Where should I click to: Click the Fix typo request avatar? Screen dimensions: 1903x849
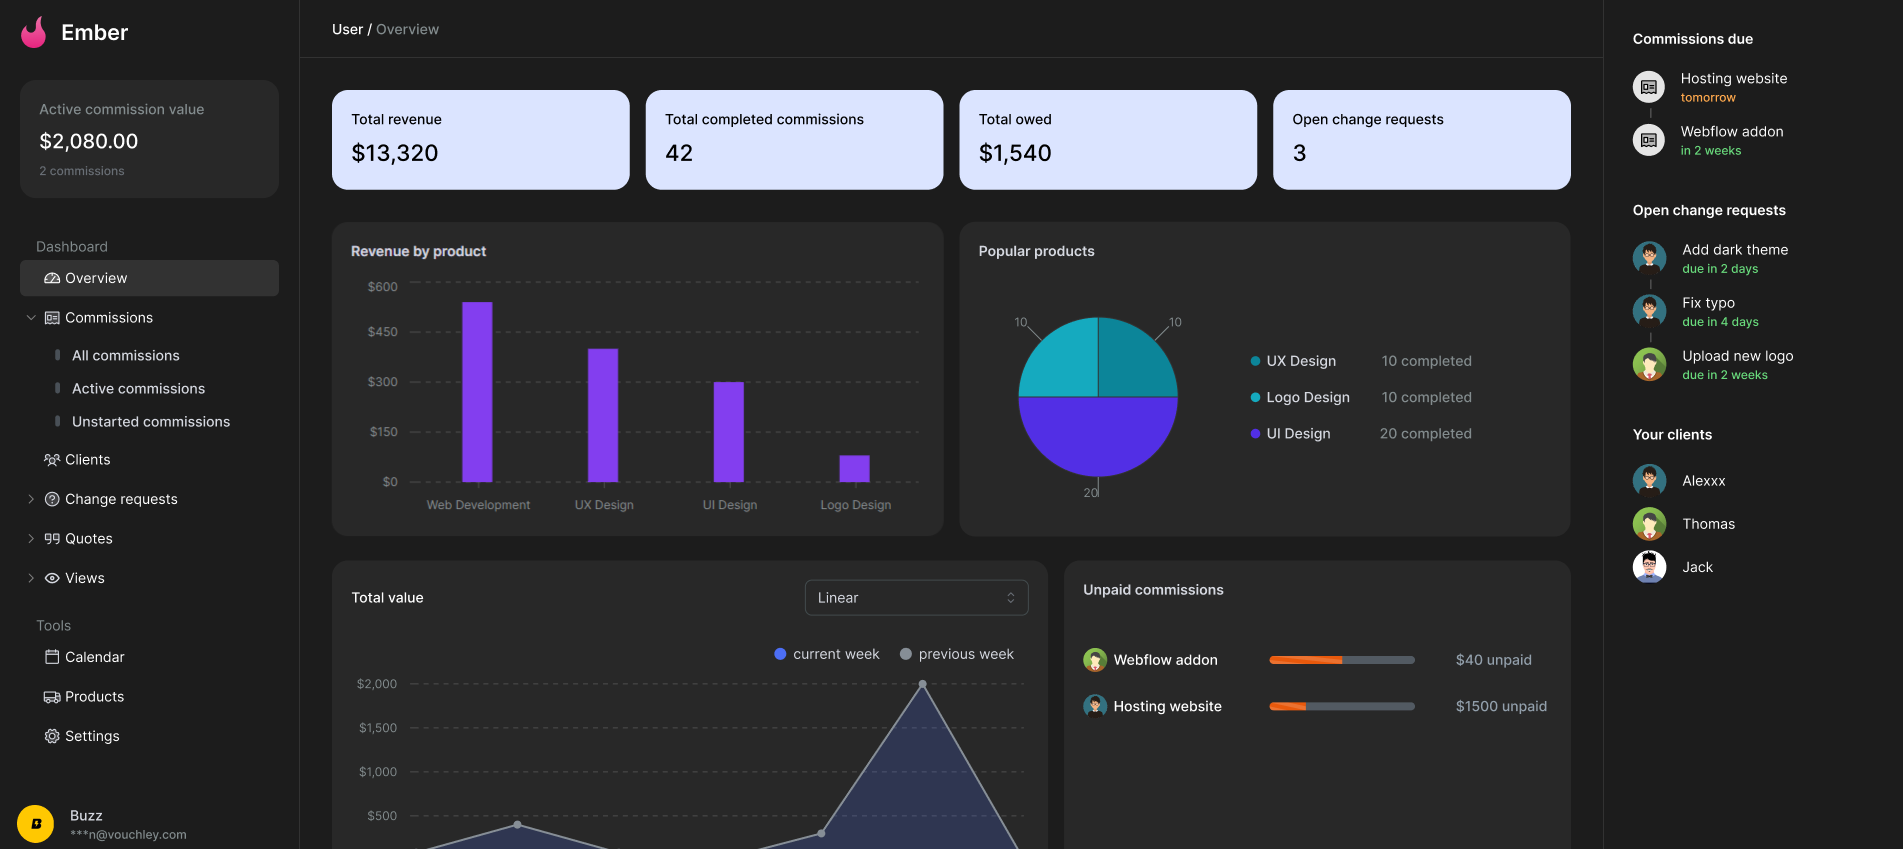(1649, 311)
